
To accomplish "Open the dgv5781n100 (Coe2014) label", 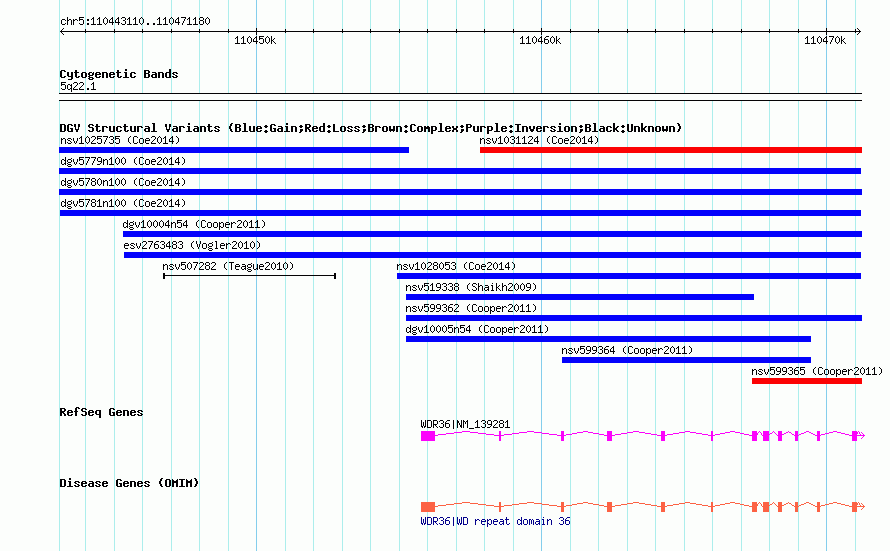I will 123,203.
